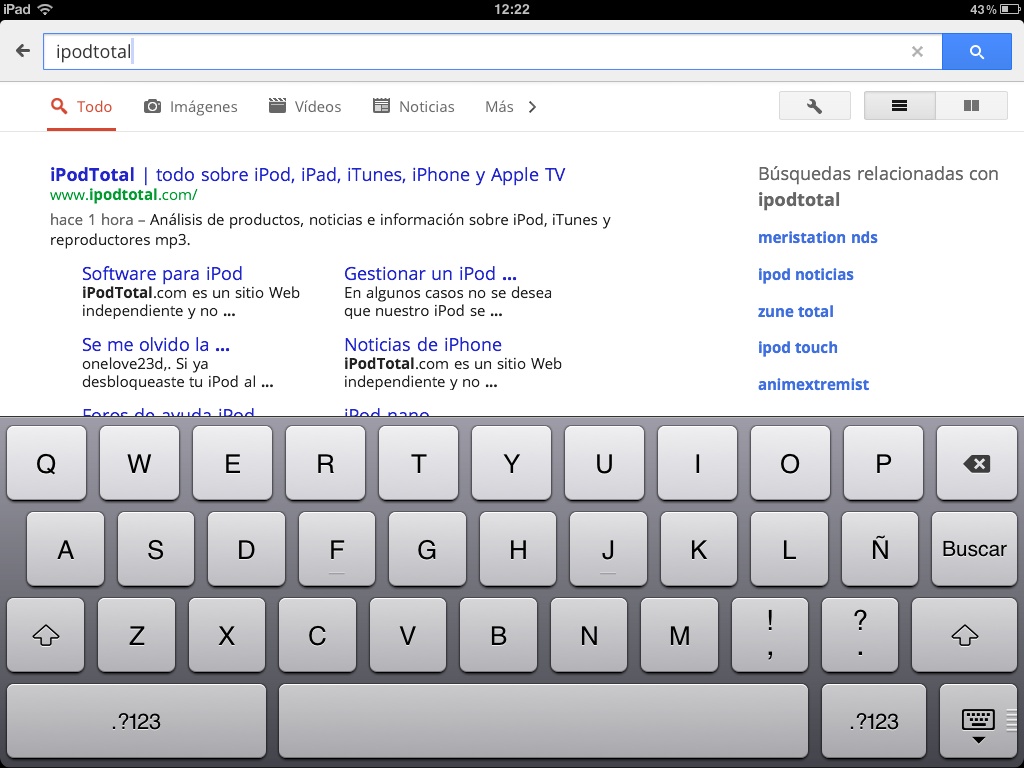The image size is (1024, 768).
Task: Tap the B key
Action: pos(498,635)
